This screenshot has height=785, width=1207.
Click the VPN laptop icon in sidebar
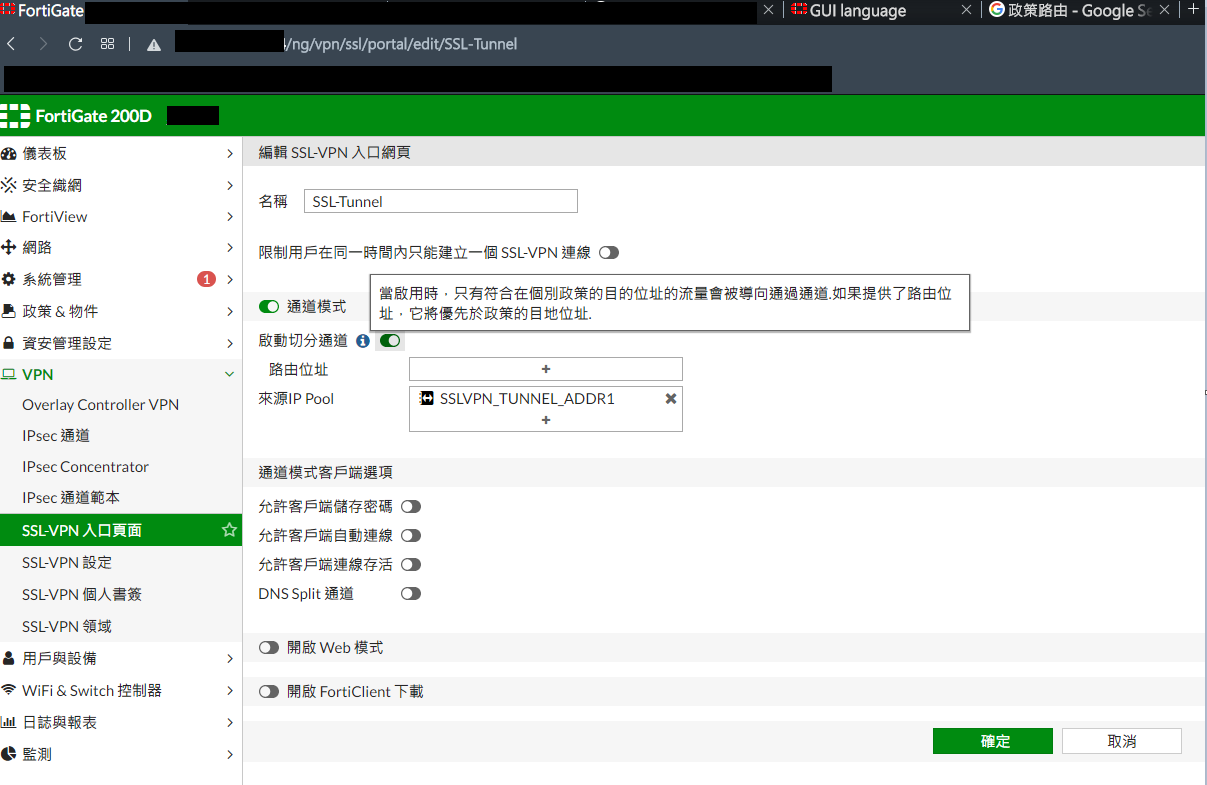[x=9, y=374]
